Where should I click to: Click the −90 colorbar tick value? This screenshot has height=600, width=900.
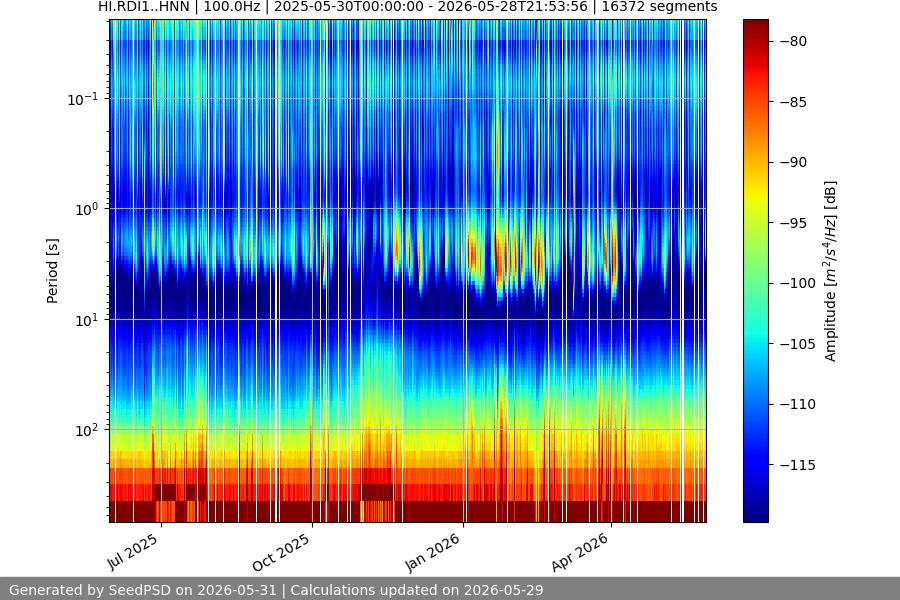pos(793,162)
